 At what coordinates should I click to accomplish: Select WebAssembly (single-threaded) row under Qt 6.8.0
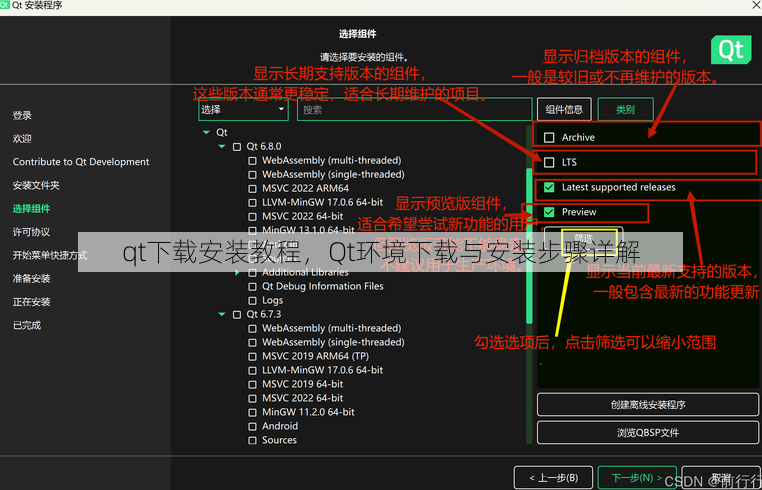[333, 175]
